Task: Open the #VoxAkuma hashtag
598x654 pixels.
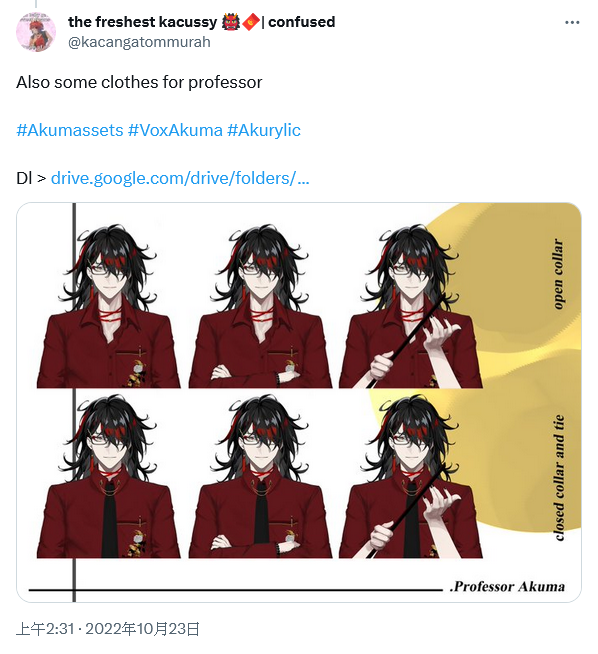Action: (175, 130)
